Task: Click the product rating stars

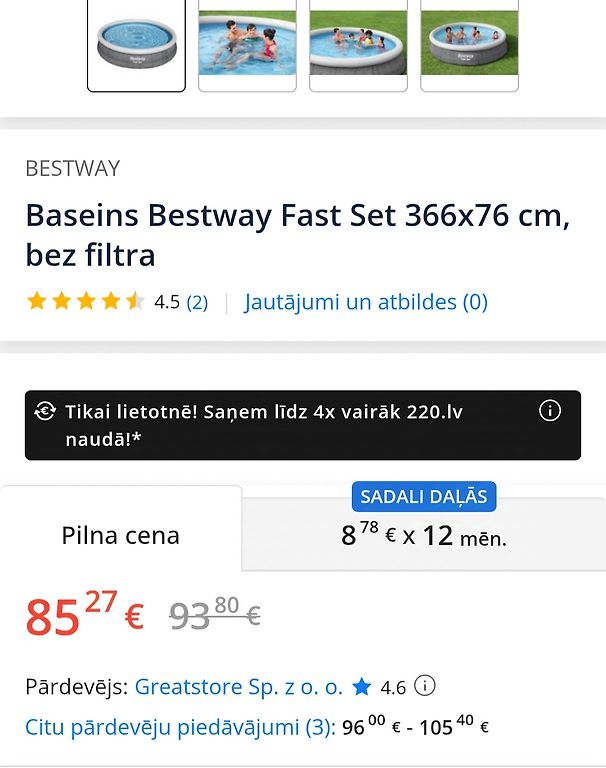Action: point(85,301)
